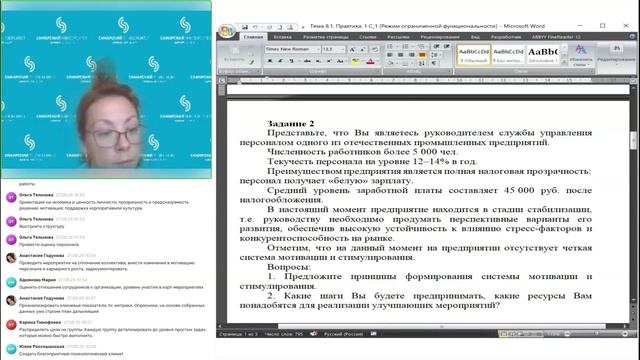This screenshot has width=640, height=360.
Task: Click the Bullets list icon
Action: [x=390, y=47]
